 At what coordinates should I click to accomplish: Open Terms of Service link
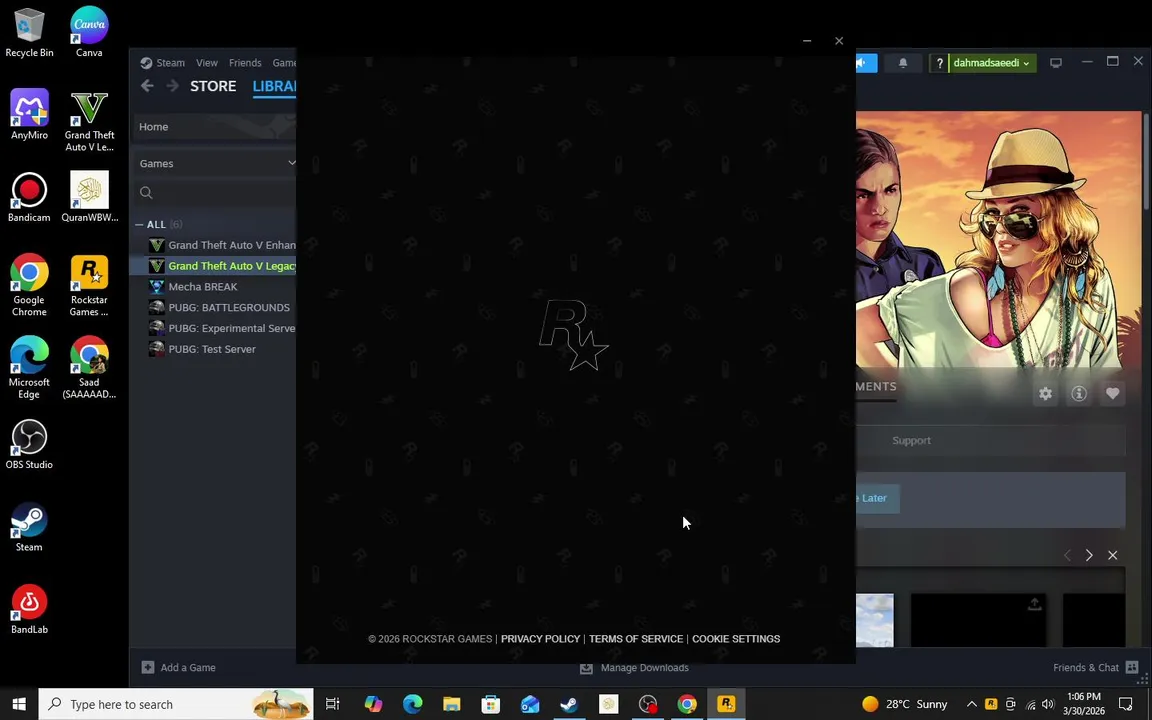(x=636, y=638)
